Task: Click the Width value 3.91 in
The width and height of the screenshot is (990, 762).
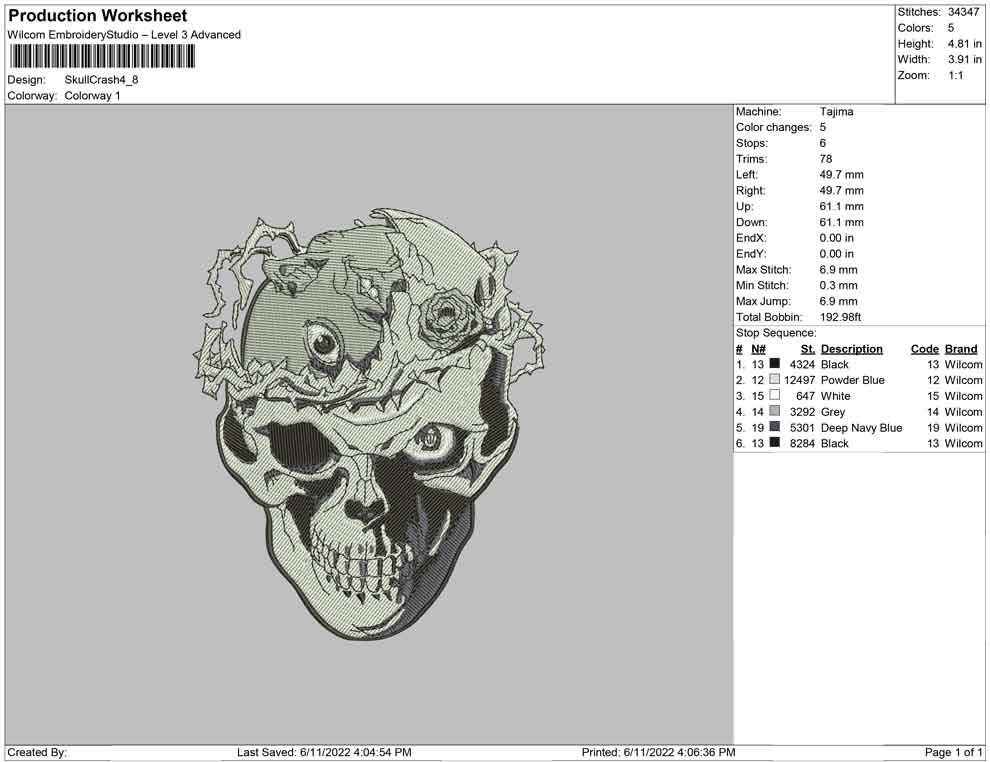Action: (x=964, y=59)
